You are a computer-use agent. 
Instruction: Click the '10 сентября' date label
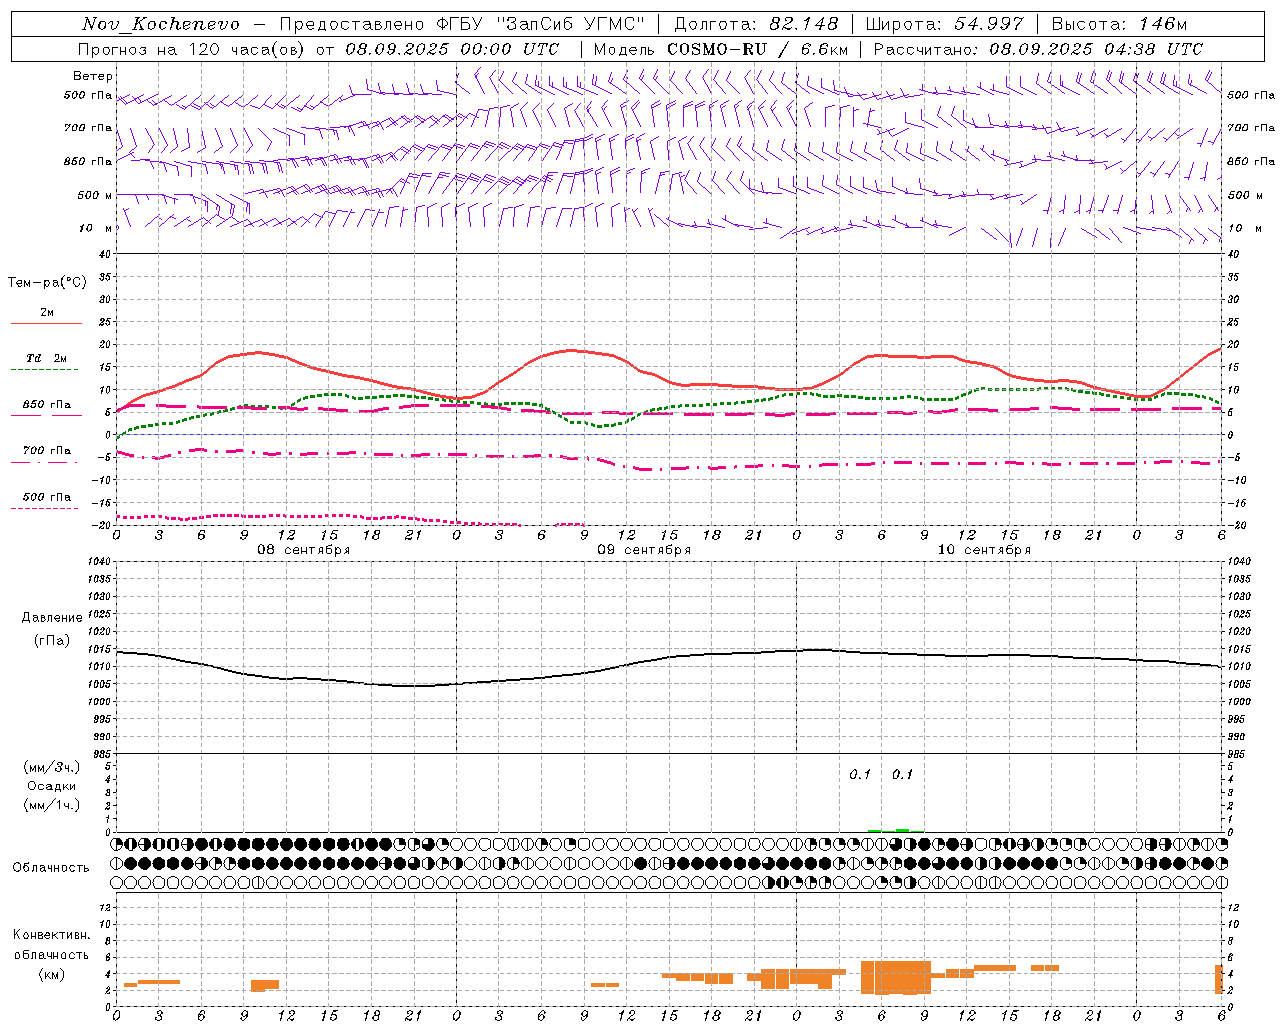pyautogui.click(x=984, y=550)
